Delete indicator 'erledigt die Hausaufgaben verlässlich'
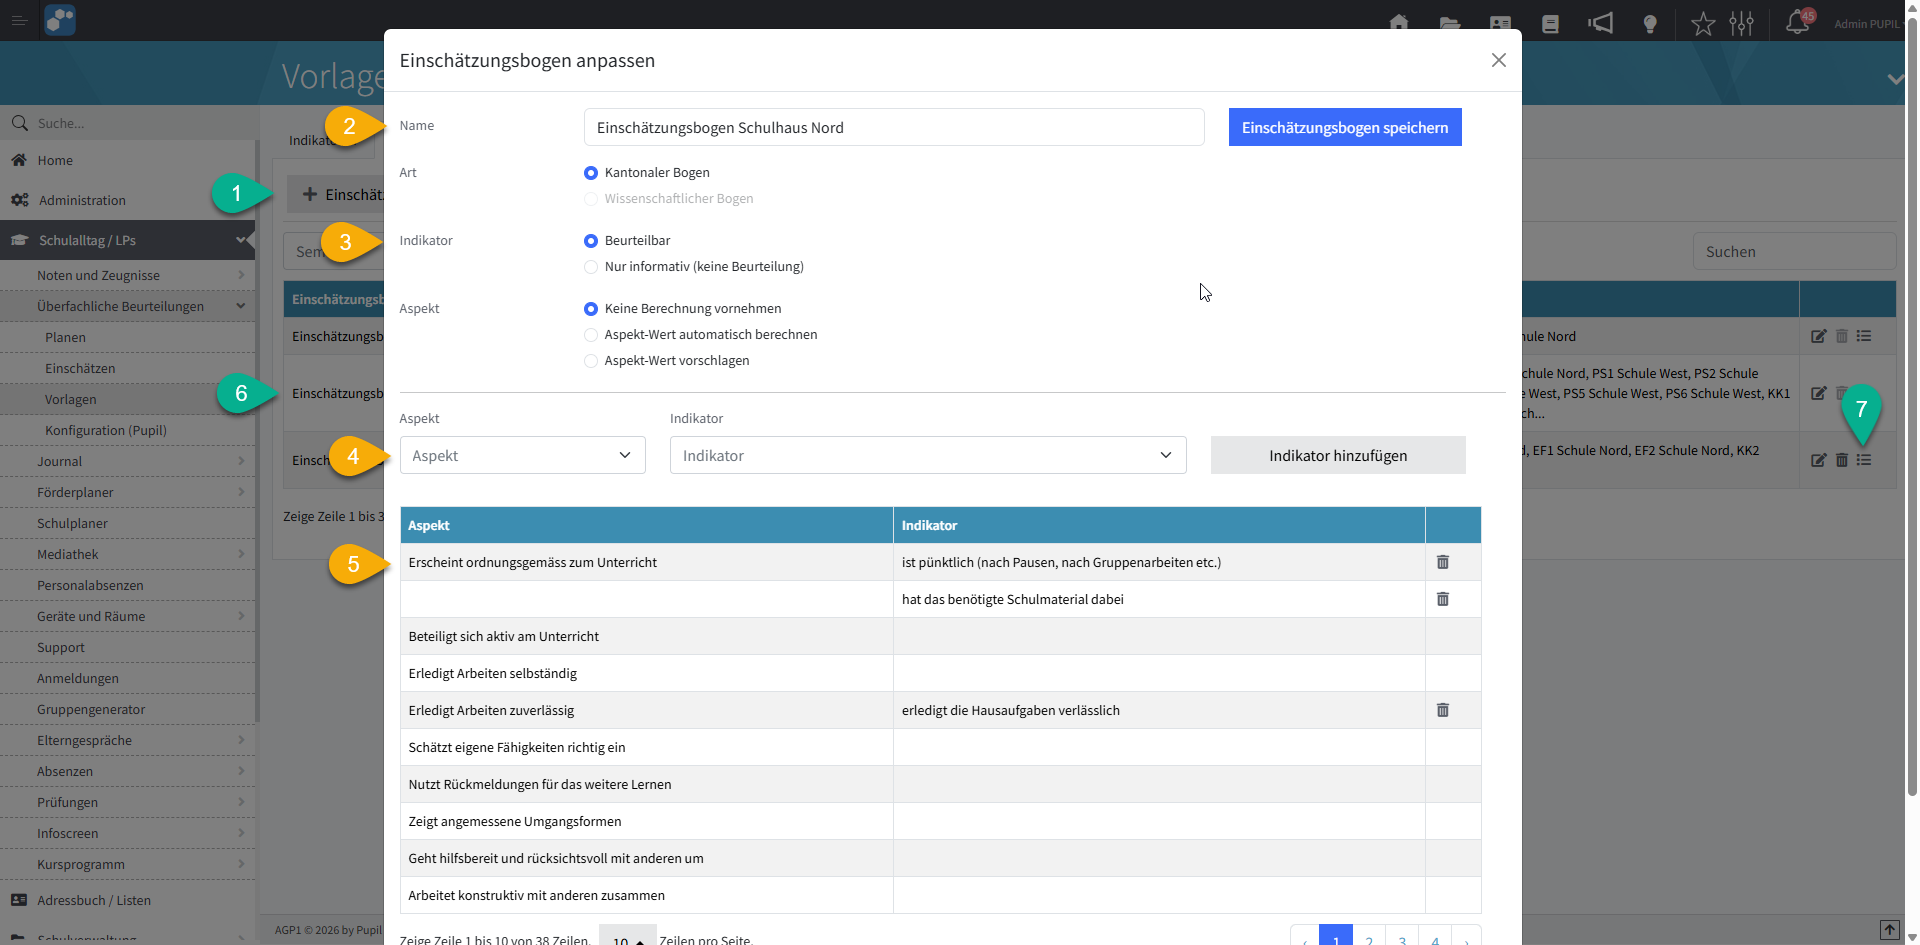This screenshot has width=1920, height=945. [x=1443, y=710]
